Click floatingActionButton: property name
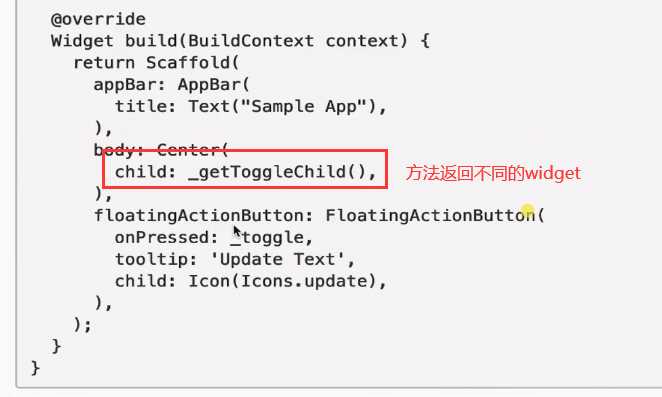This screenshot has width=662, height=397. click(203, 215)
